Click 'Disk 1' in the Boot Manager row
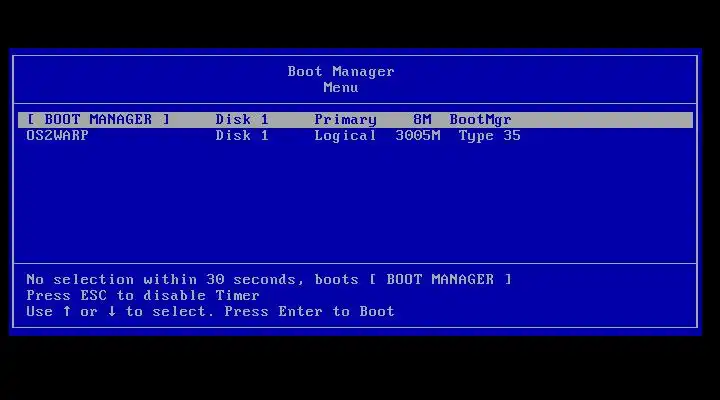This screenshot has width=720, height=400. pyautogui.click(x=242, y=120)
